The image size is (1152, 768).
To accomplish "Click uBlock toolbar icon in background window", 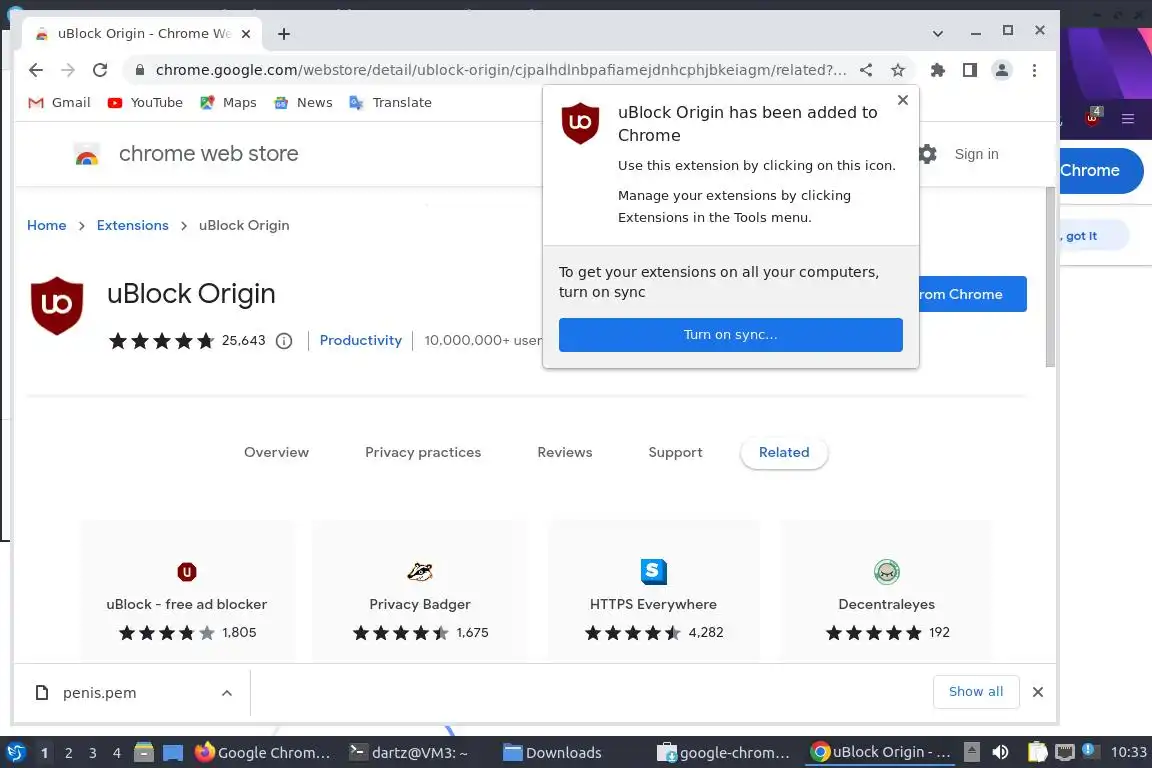I will tap(1093, 116).
